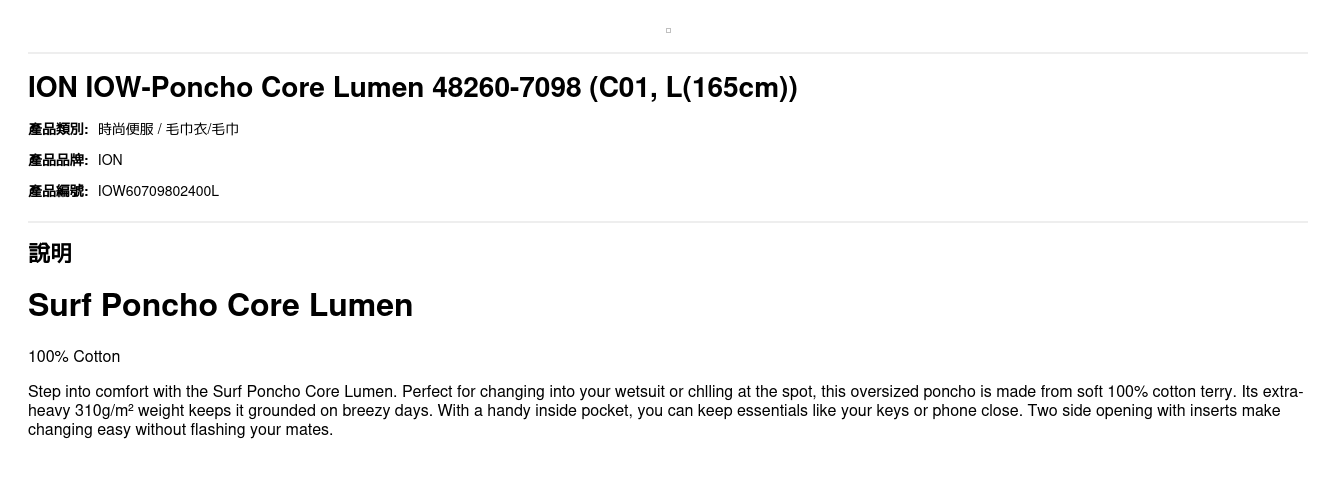Click the product code IOW60709802400L
The height and width of the screenshot is (485, 1328).
tap(158, 191)
